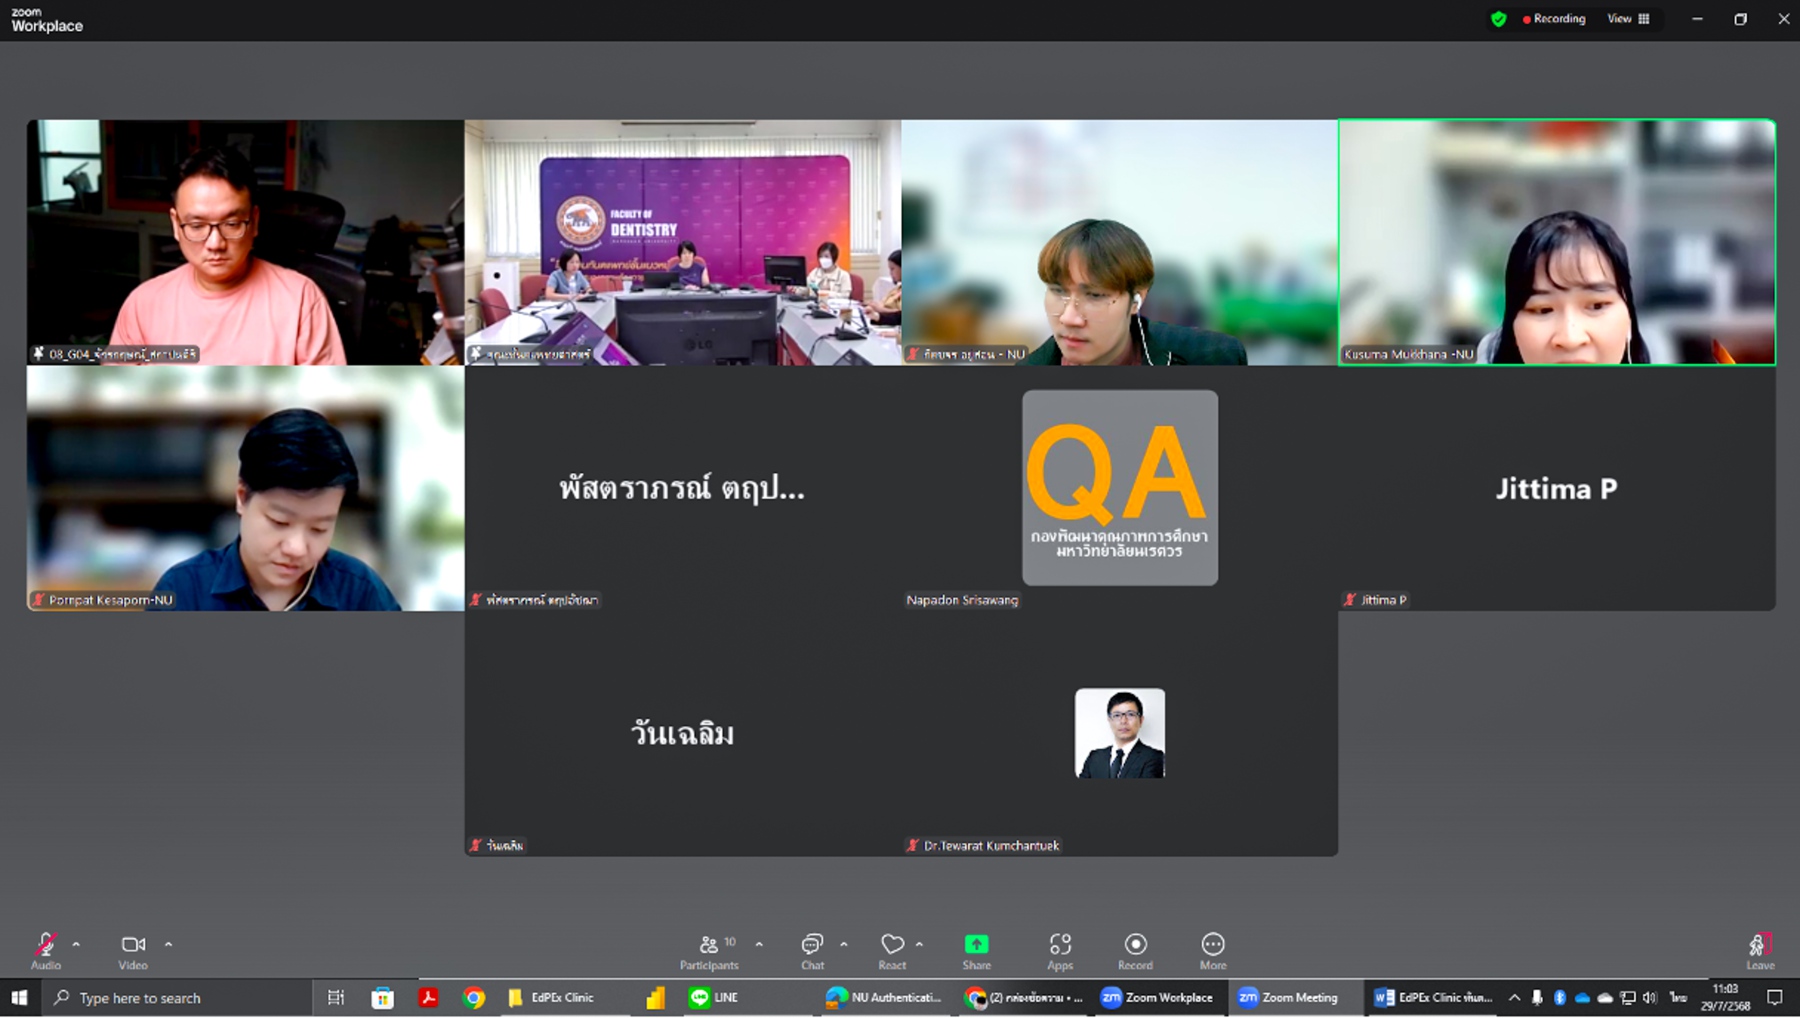
Task: Click the encryption shield icon
Action: point(1498,19)
